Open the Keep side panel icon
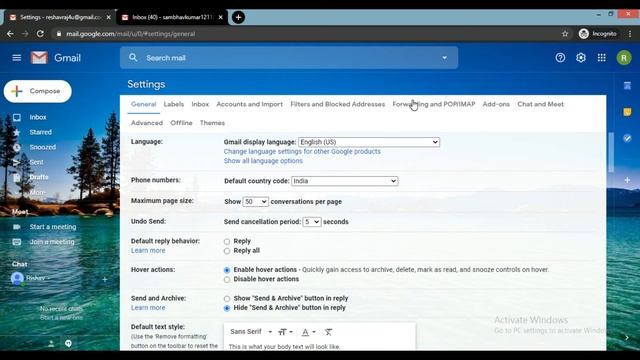 click(x=627, y=112)
